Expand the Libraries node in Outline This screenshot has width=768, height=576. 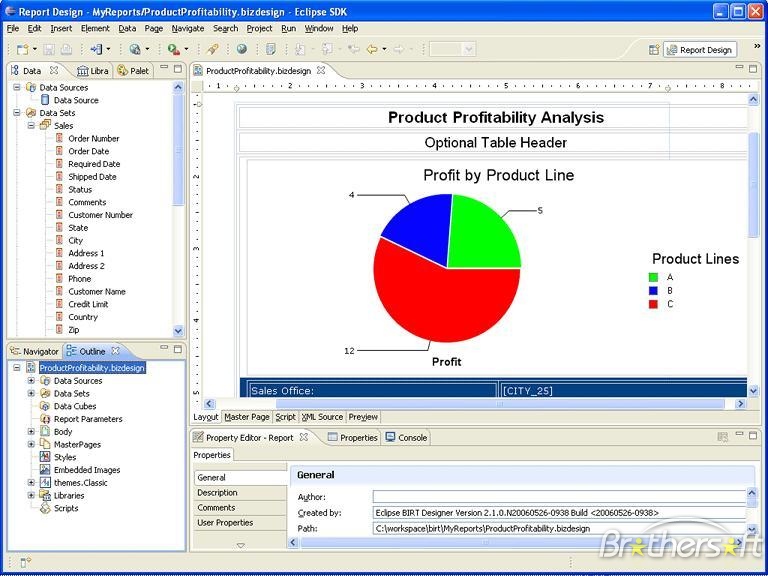point(31,495)
